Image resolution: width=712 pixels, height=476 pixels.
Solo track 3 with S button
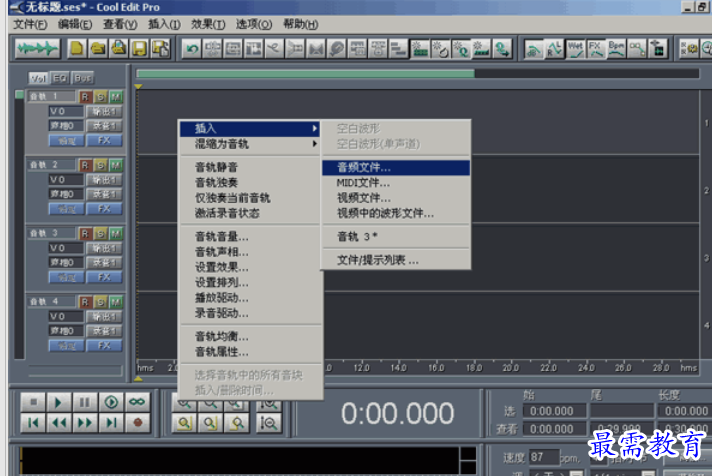pyautogui.click(x=100, y=233)
